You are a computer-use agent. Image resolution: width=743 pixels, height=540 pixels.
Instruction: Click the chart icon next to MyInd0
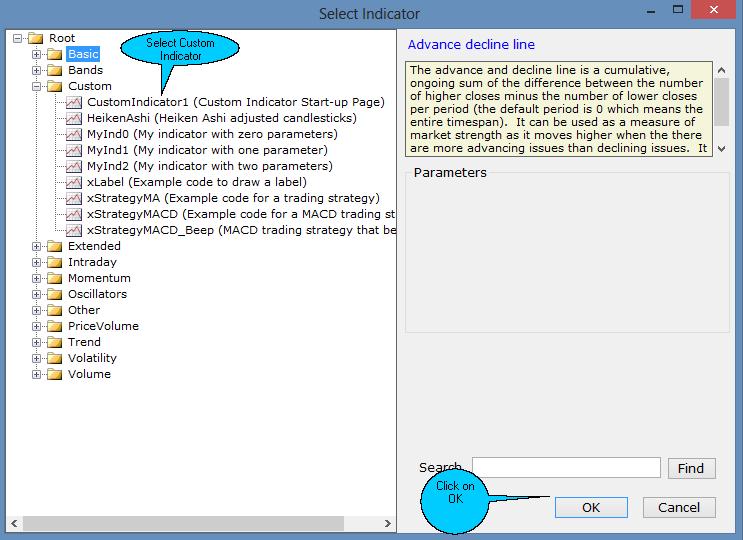coord(74,134)
